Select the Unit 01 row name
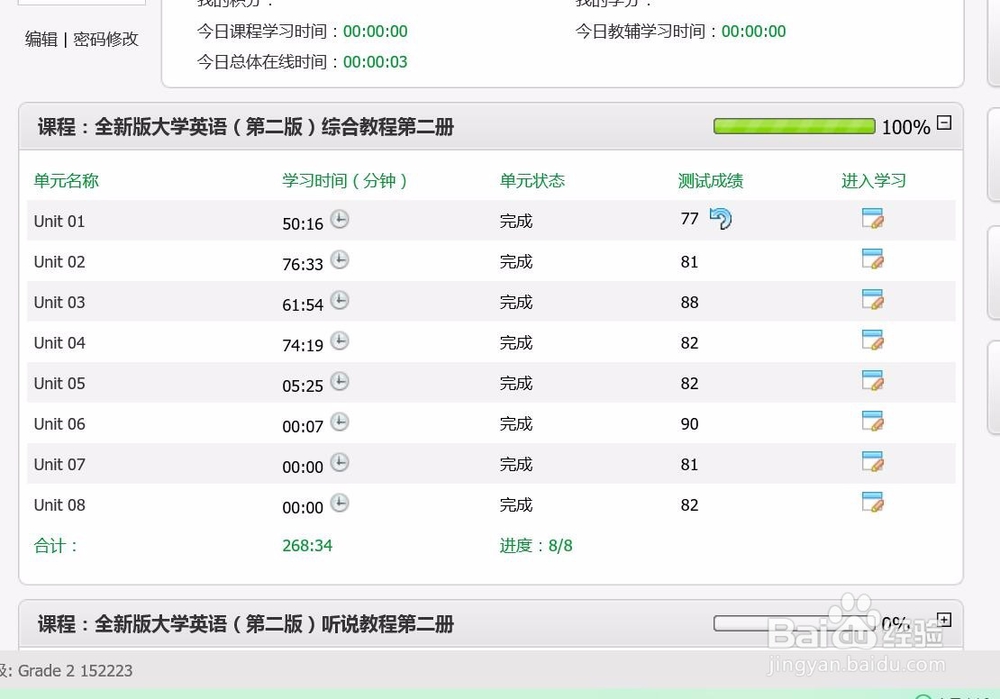The height and width of the screenshot is (699, 1000). click(59, 221)
